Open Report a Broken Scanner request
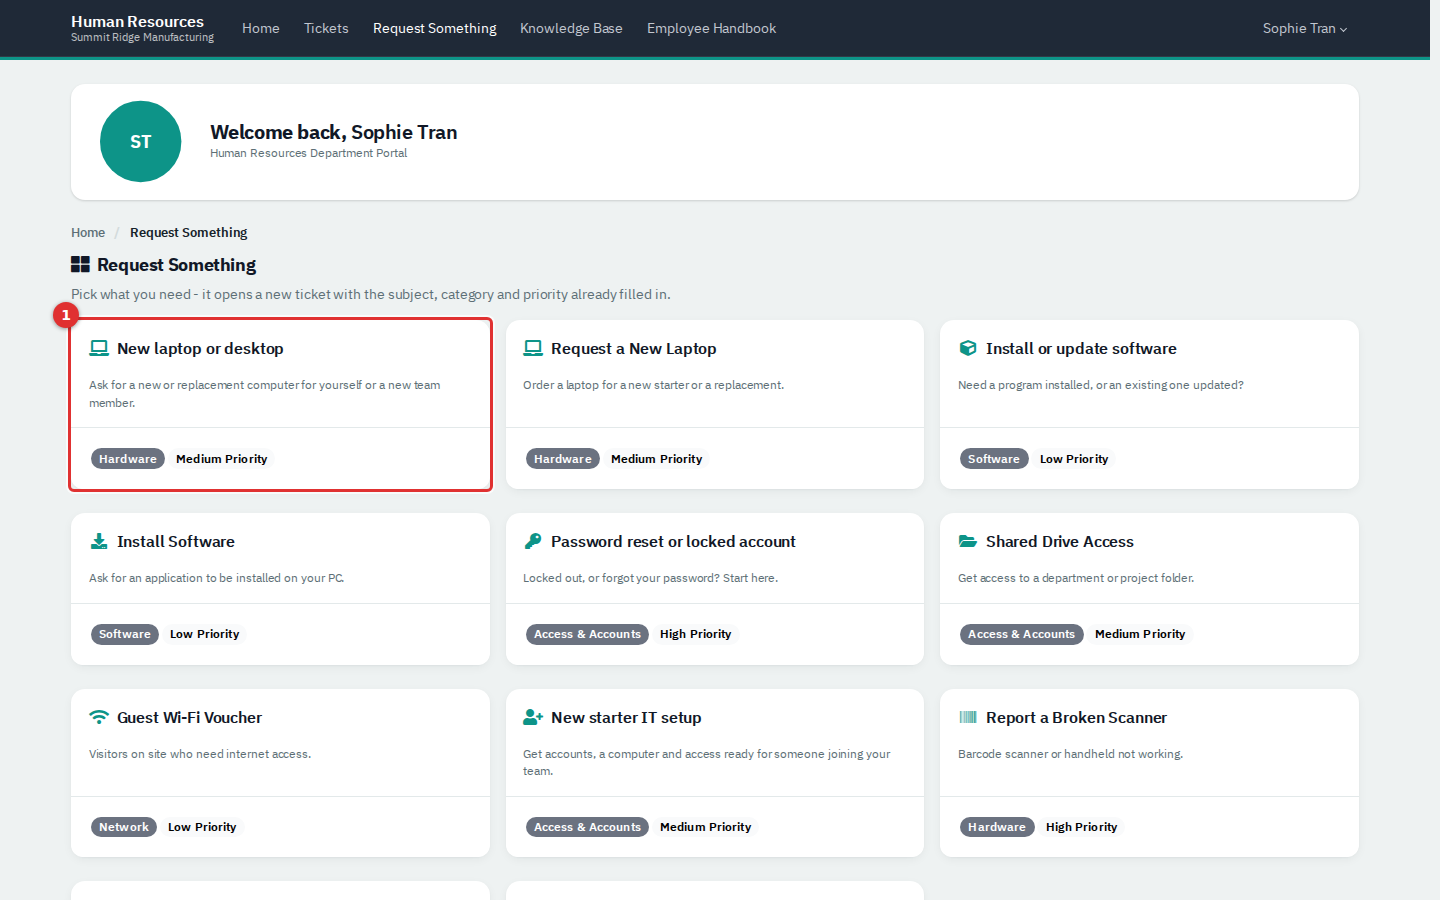 (x=1149, y=773)
